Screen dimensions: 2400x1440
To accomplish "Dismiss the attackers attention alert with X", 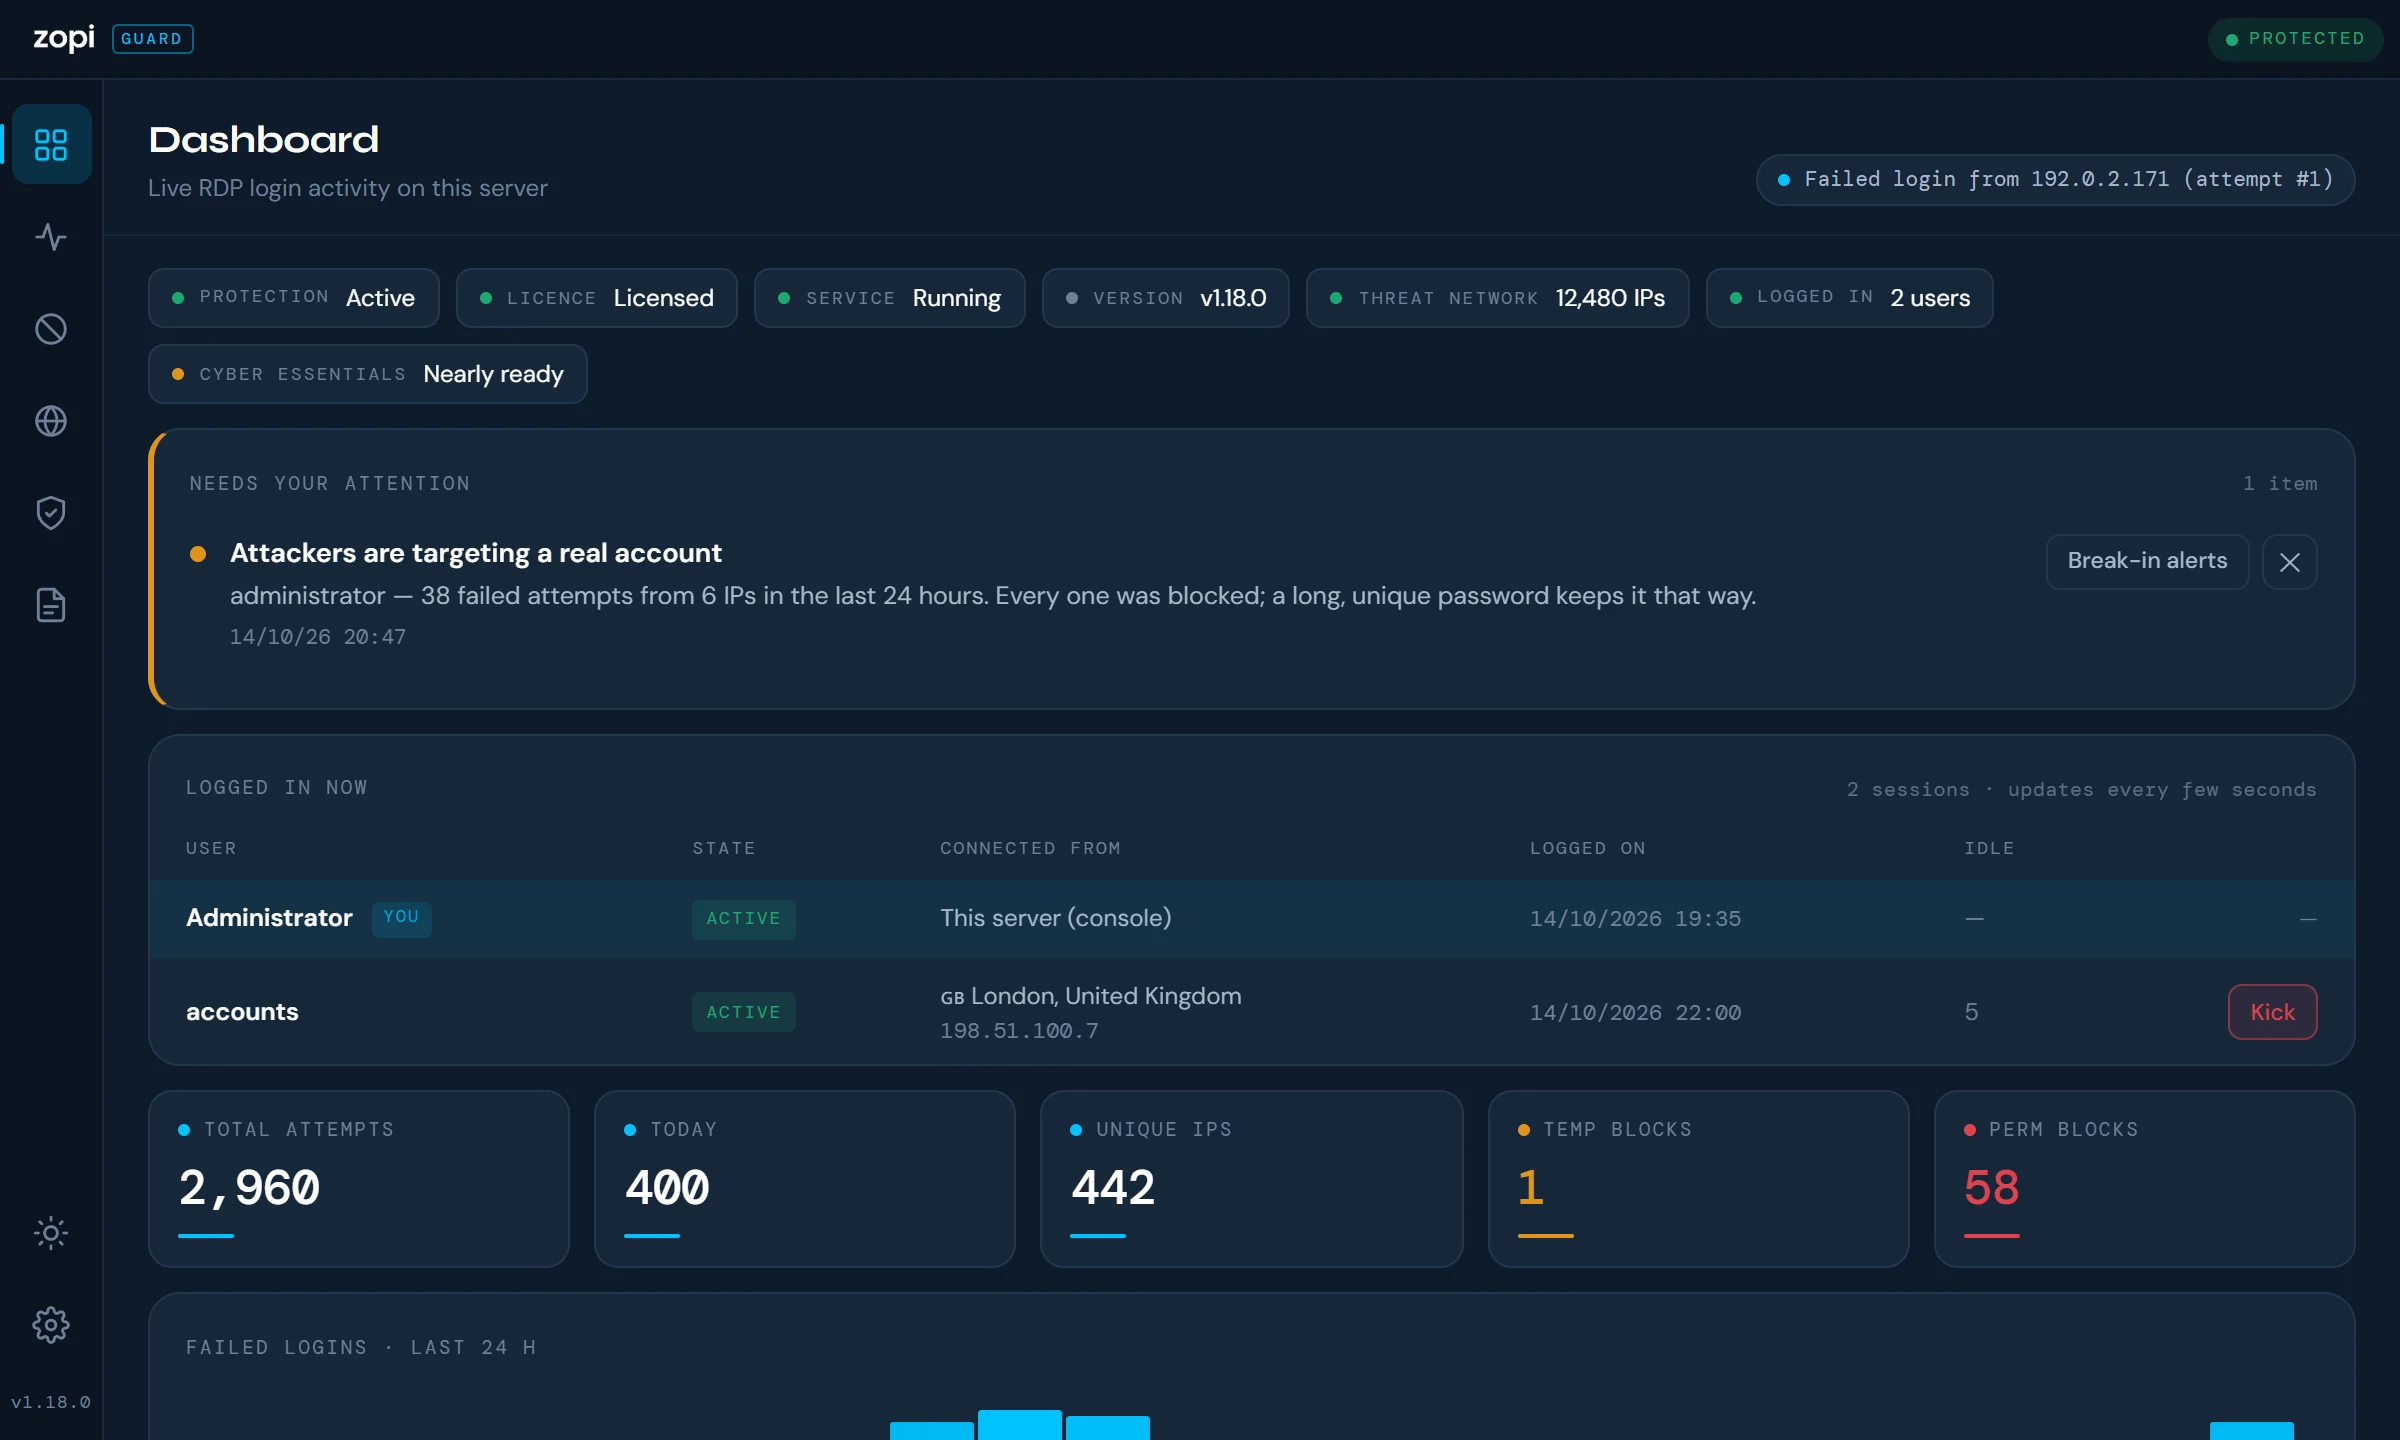I will pos(2290,562).
